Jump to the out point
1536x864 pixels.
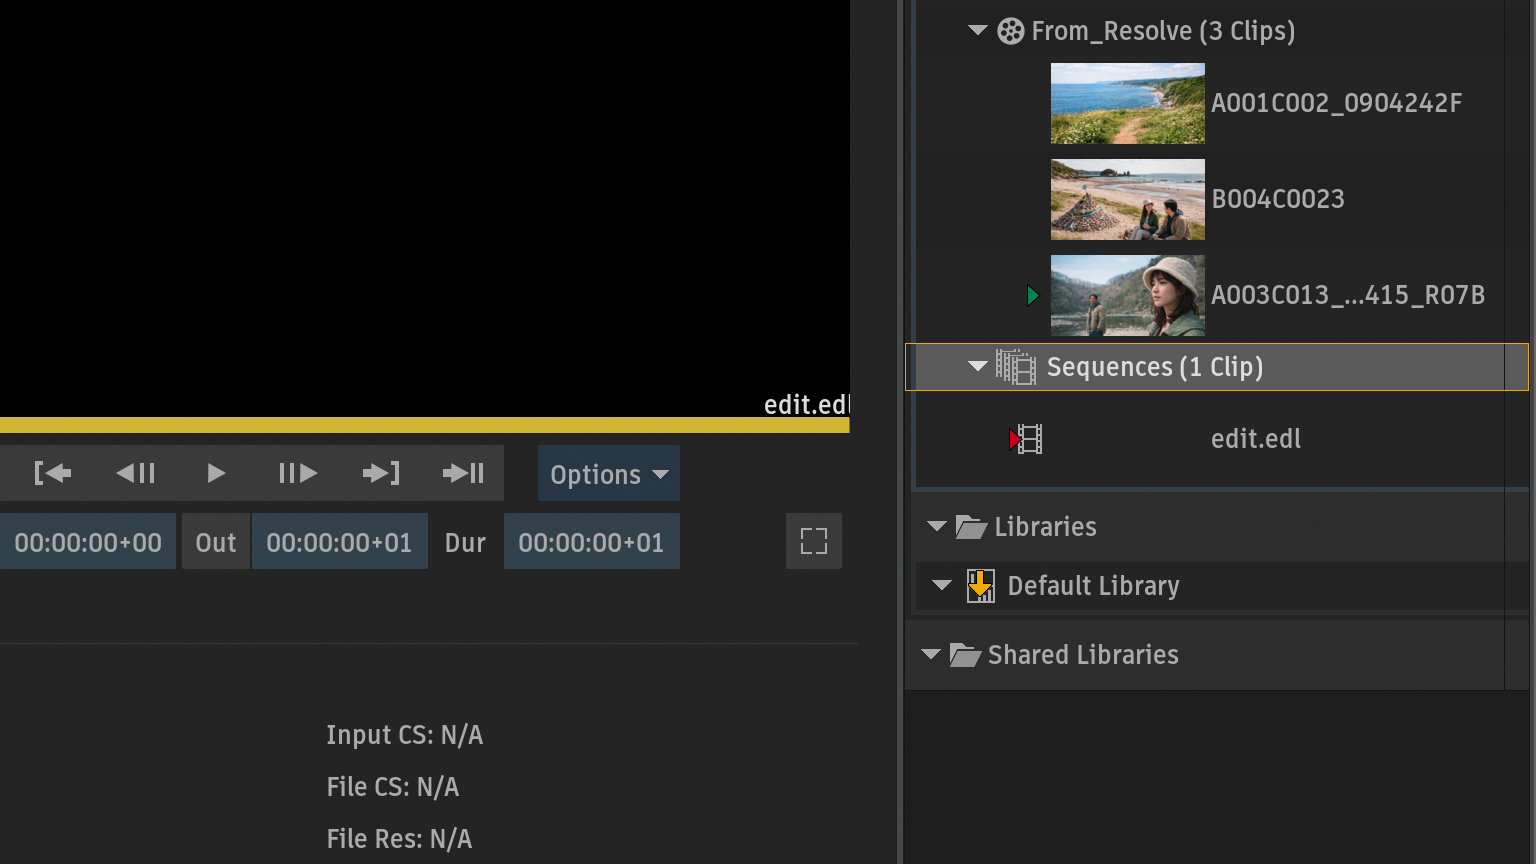[x=381, y=473]
